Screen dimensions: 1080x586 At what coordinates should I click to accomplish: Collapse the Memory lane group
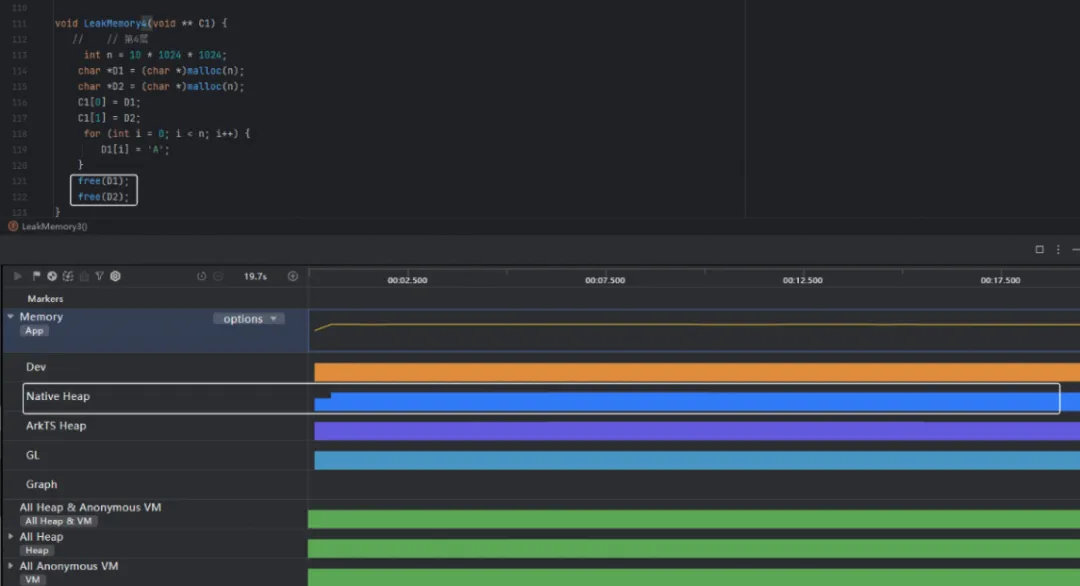[10, 317]
